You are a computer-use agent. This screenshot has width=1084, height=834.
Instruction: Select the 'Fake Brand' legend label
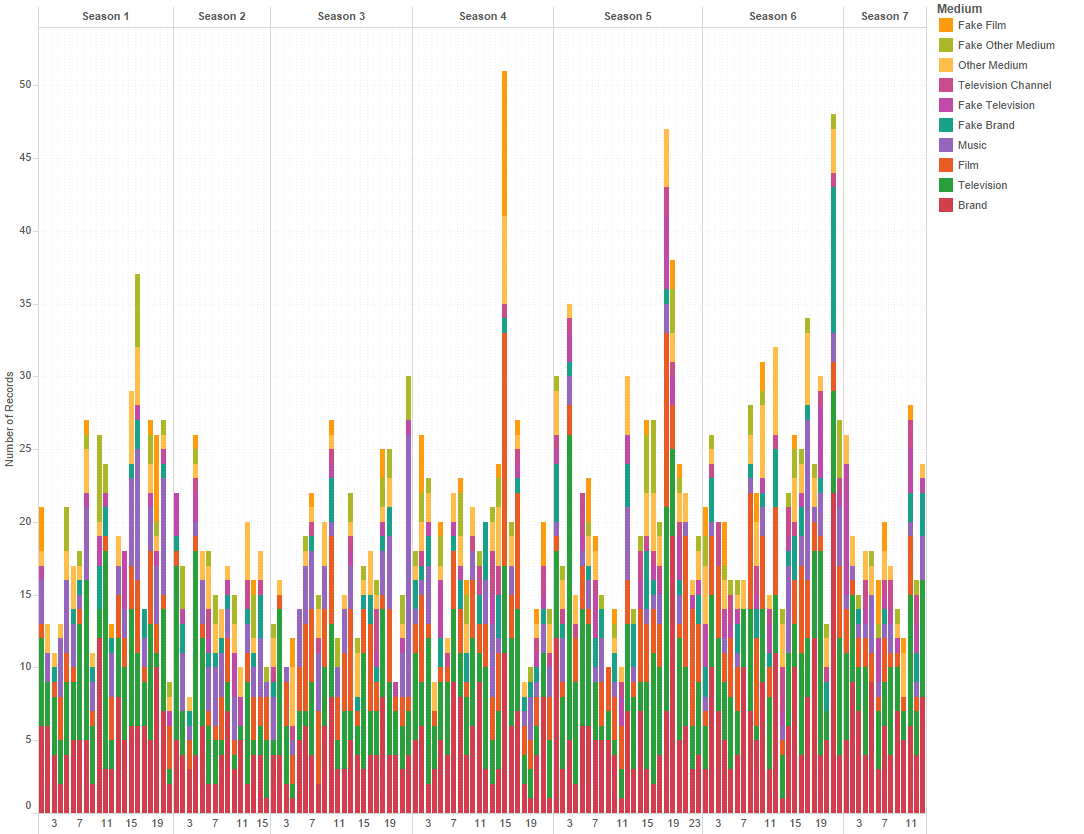click(x=986, y=125)
